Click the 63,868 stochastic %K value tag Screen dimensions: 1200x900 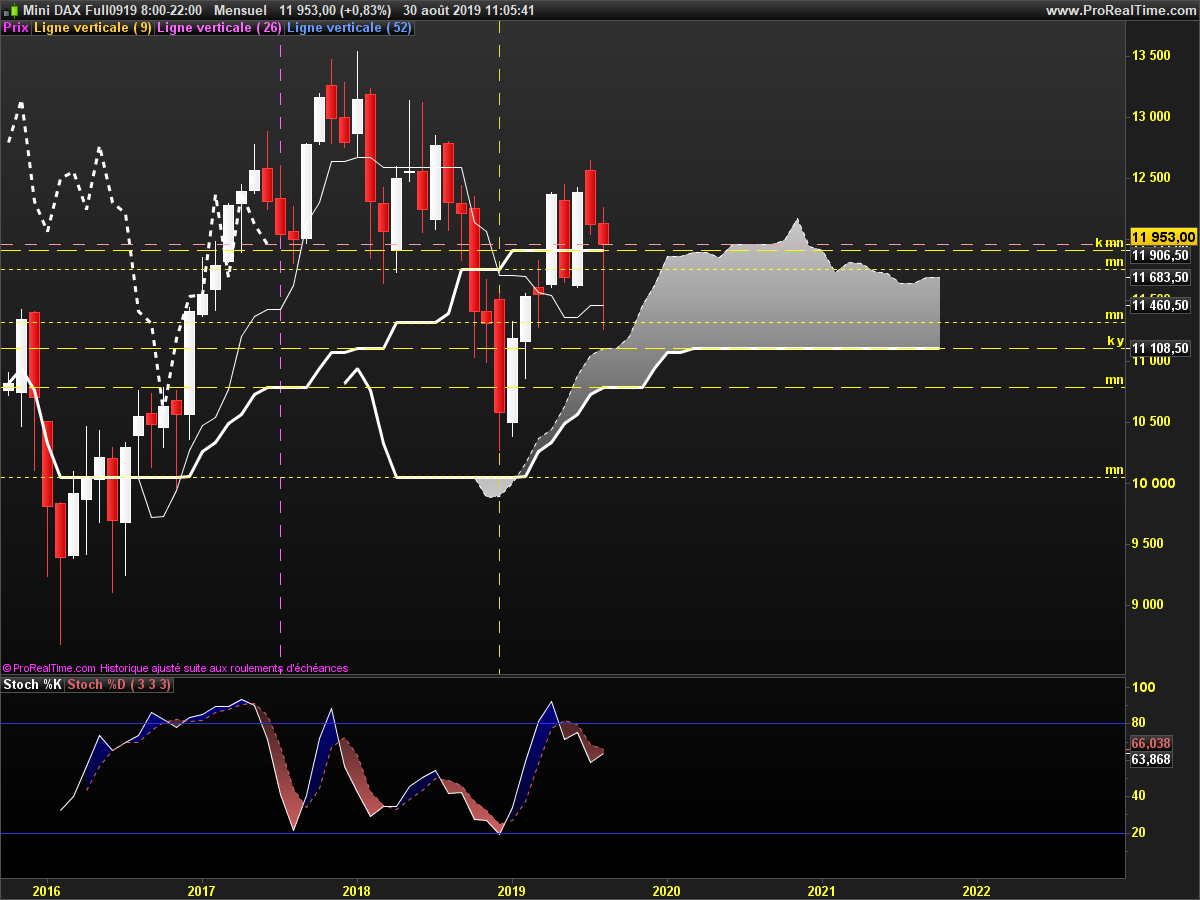coord(1151,759)
